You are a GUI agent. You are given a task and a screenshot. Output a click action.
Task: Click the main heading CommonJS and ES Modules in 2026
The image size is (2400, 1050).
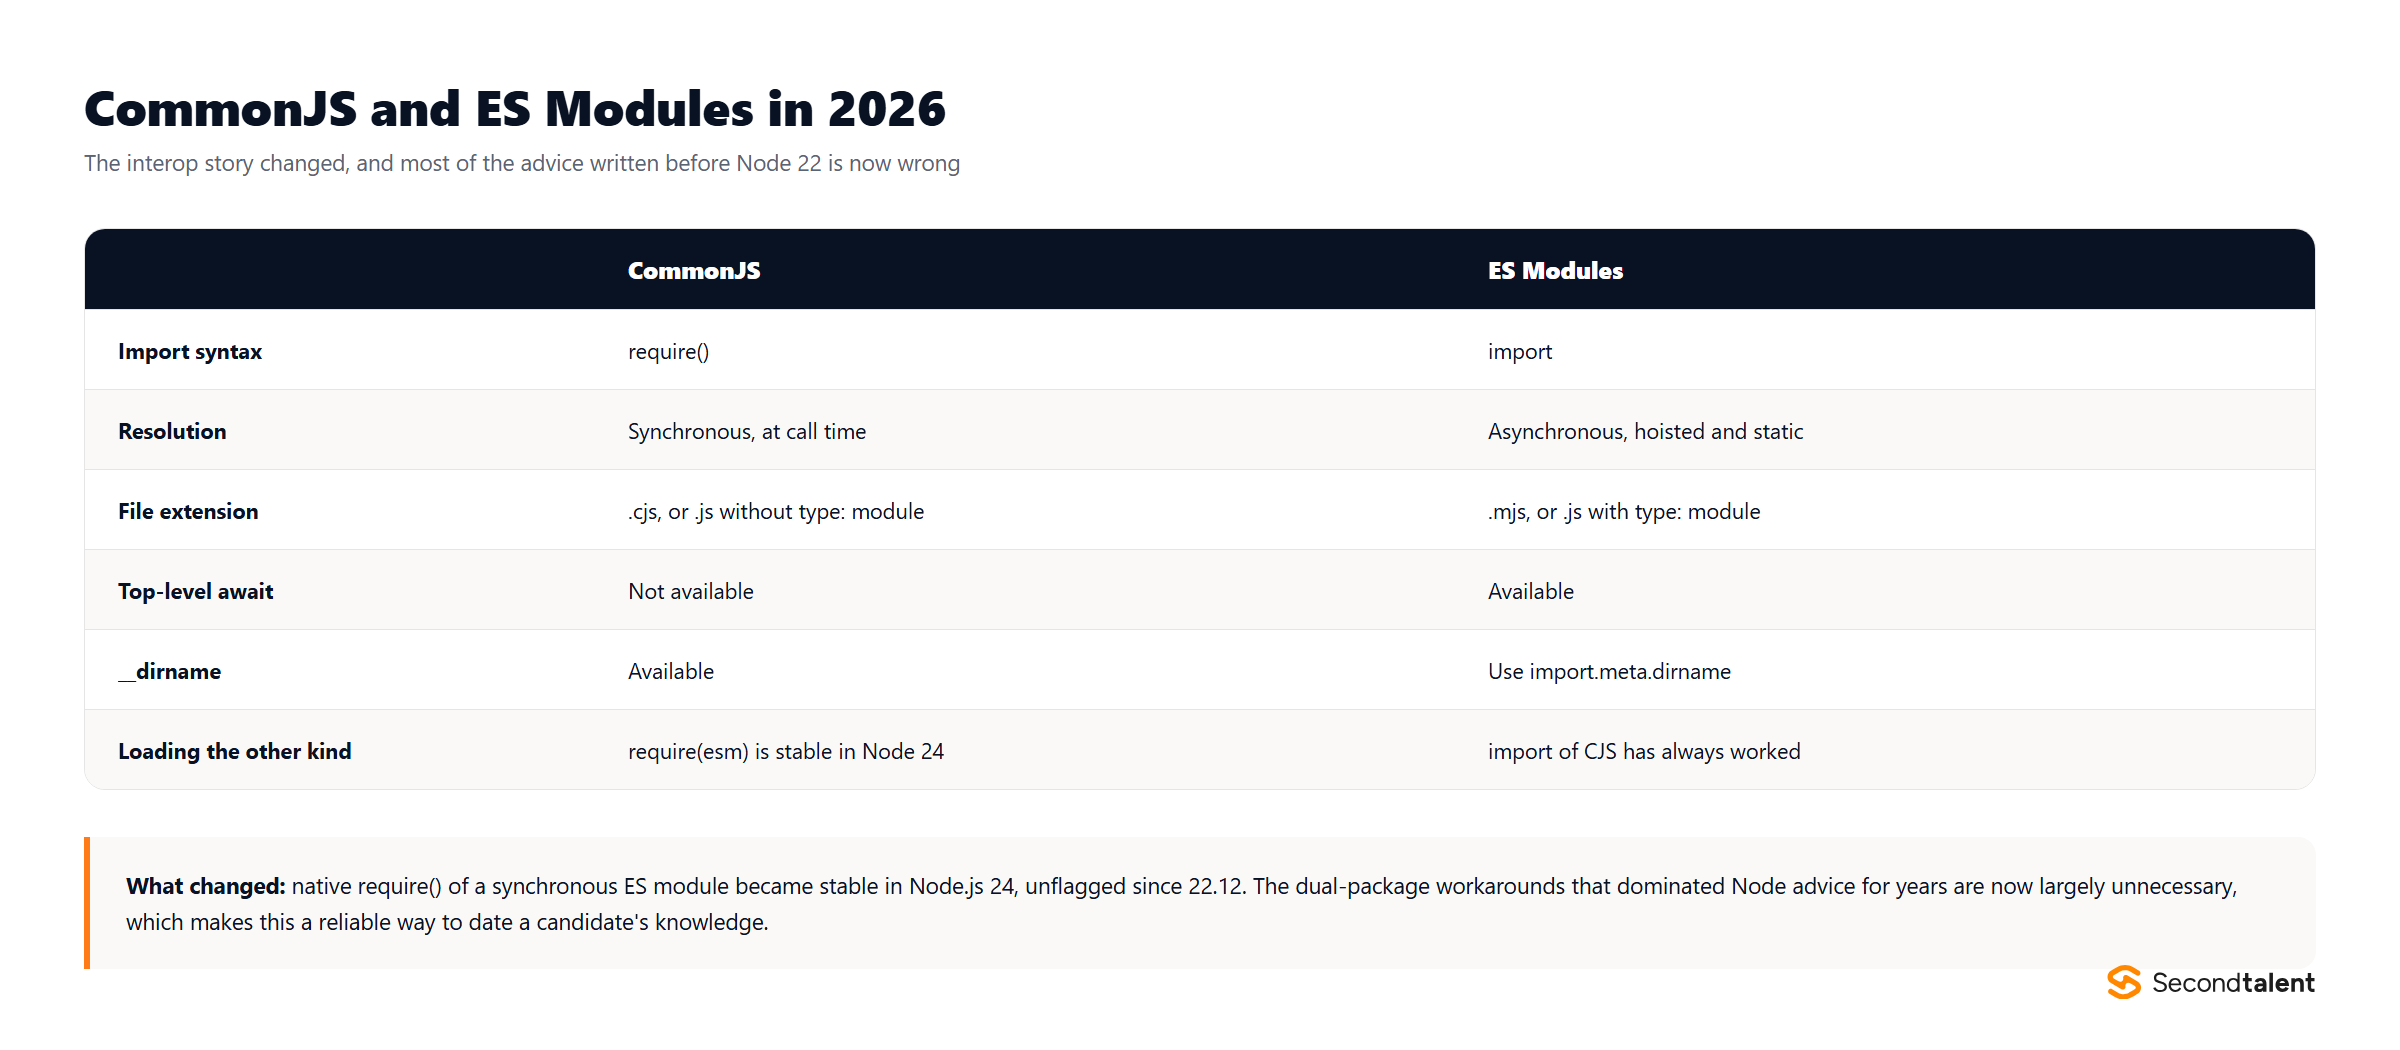click(x=514, y=109)
